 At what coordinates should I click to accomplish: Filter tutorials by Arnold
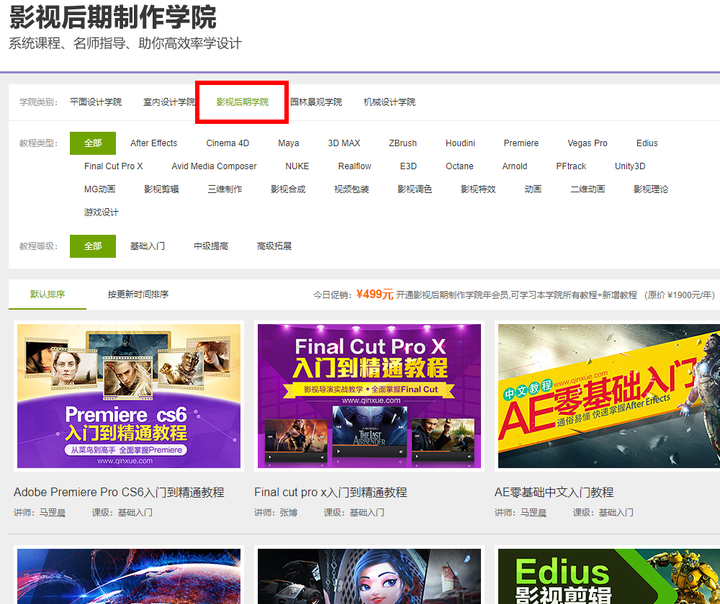click(514, 166)
